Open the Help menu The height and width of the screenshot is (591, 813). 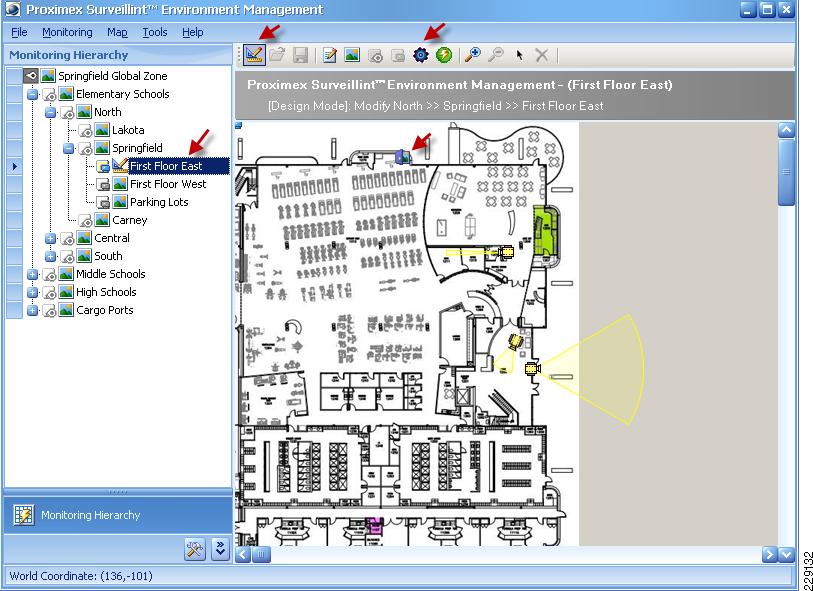click(x=192, y=32)
